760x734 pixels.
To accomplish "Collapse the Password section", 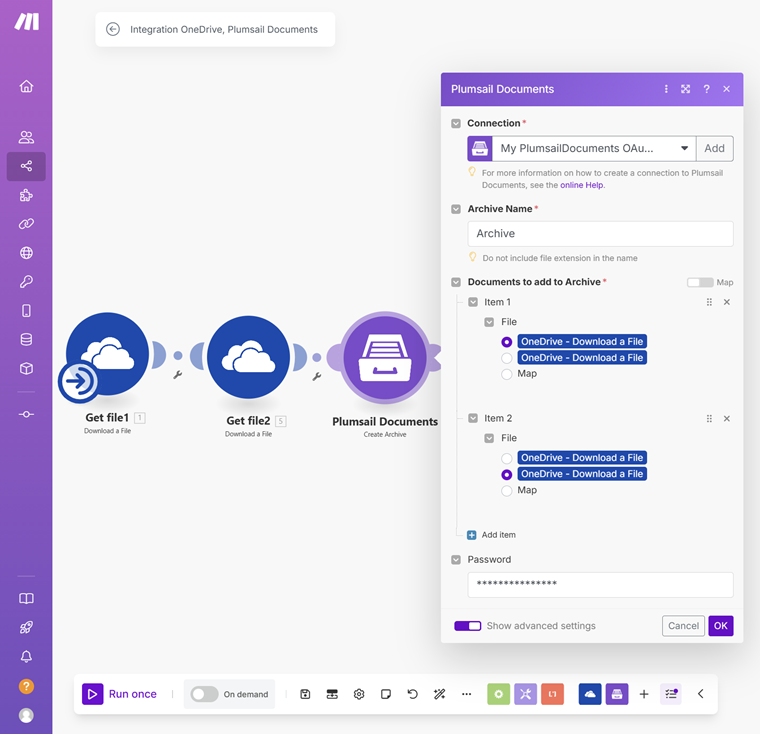I will [456, 560].
